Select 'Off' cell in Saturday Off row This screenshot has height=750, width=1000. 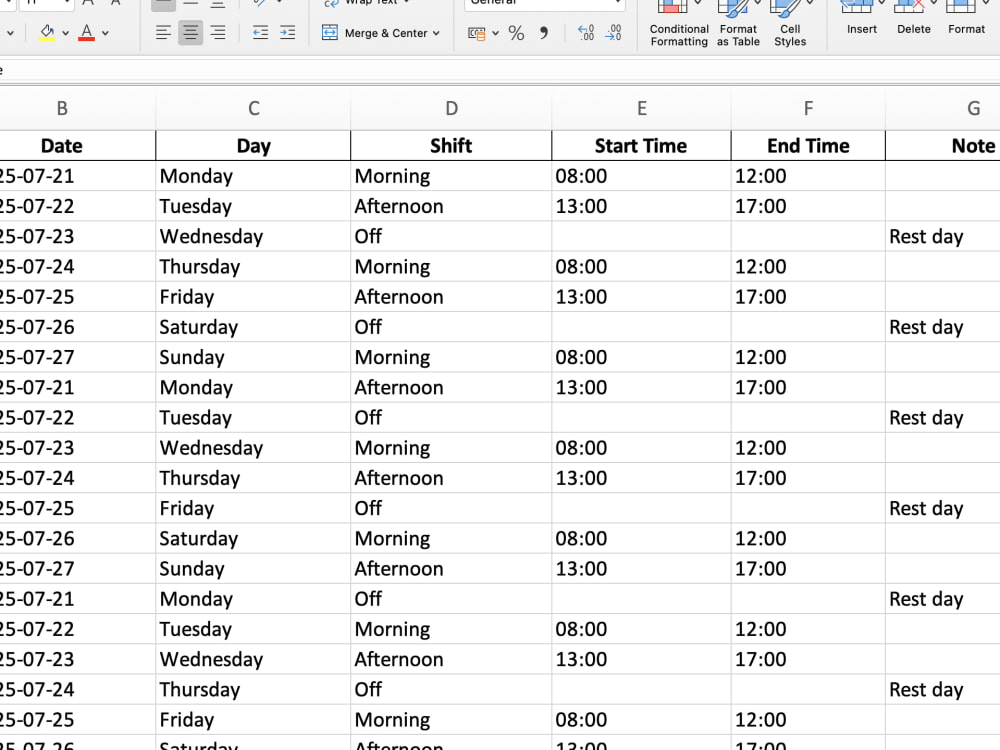[451, 327]
